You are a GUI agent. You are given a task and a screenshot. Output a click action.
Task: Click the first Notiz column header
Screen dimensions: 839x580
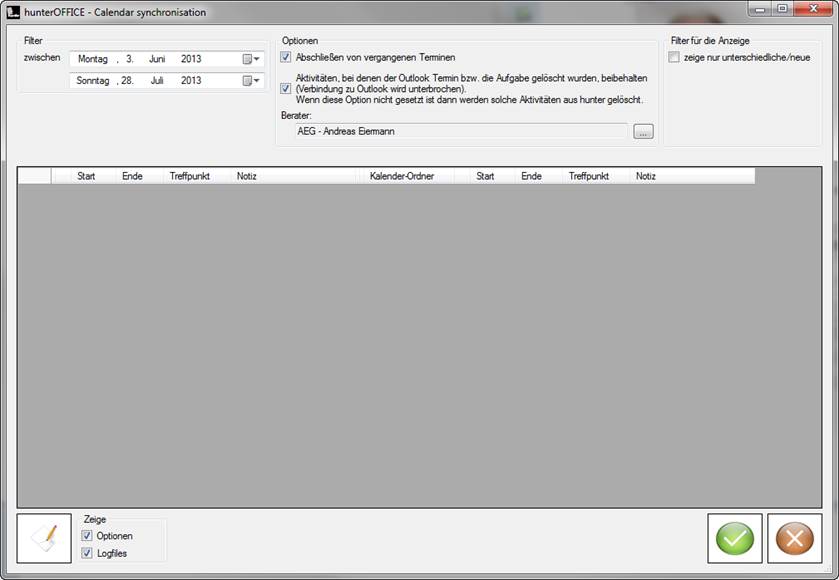pyautogui.click(x=247, y=176)
